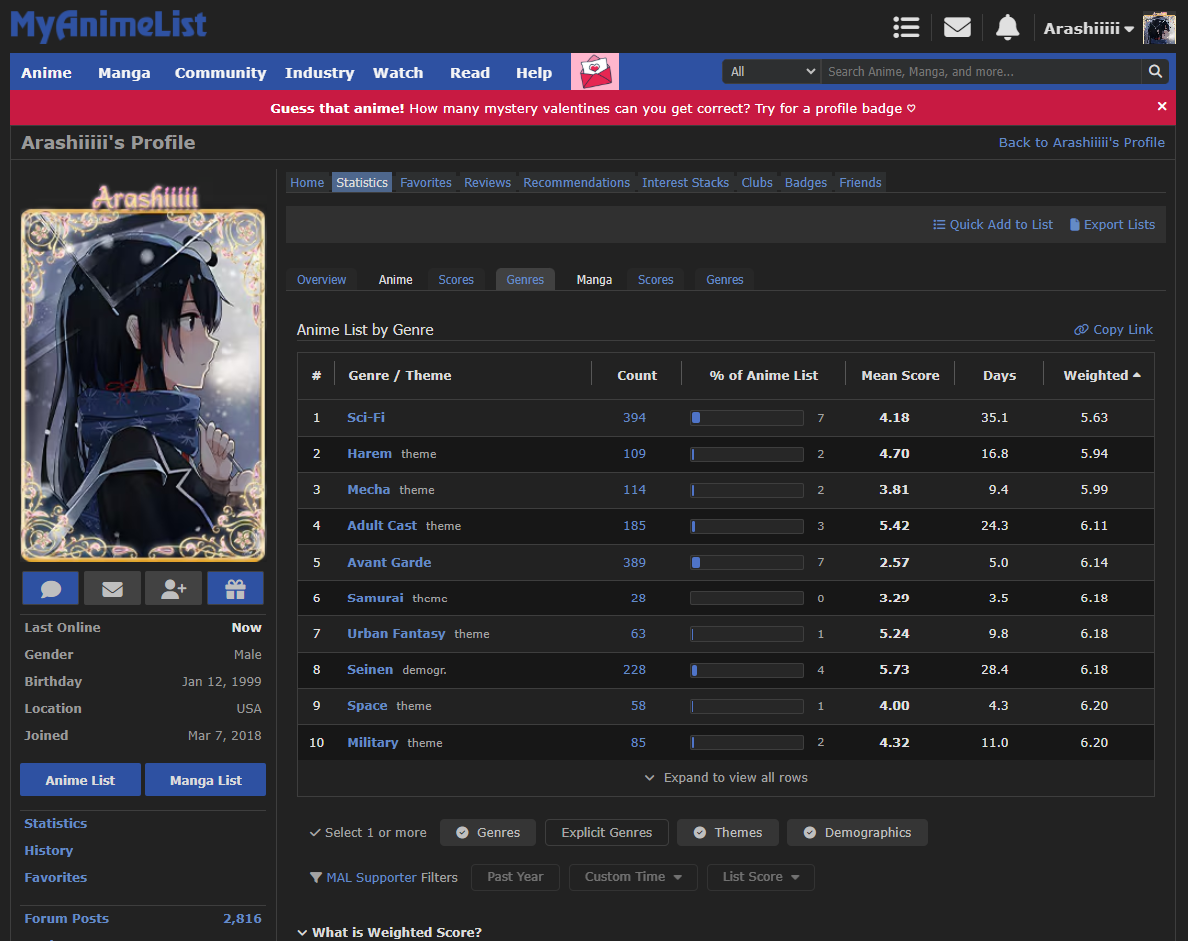1188x941 pixels.
Task: Click Export Lists link
Action: [1111, 224]
